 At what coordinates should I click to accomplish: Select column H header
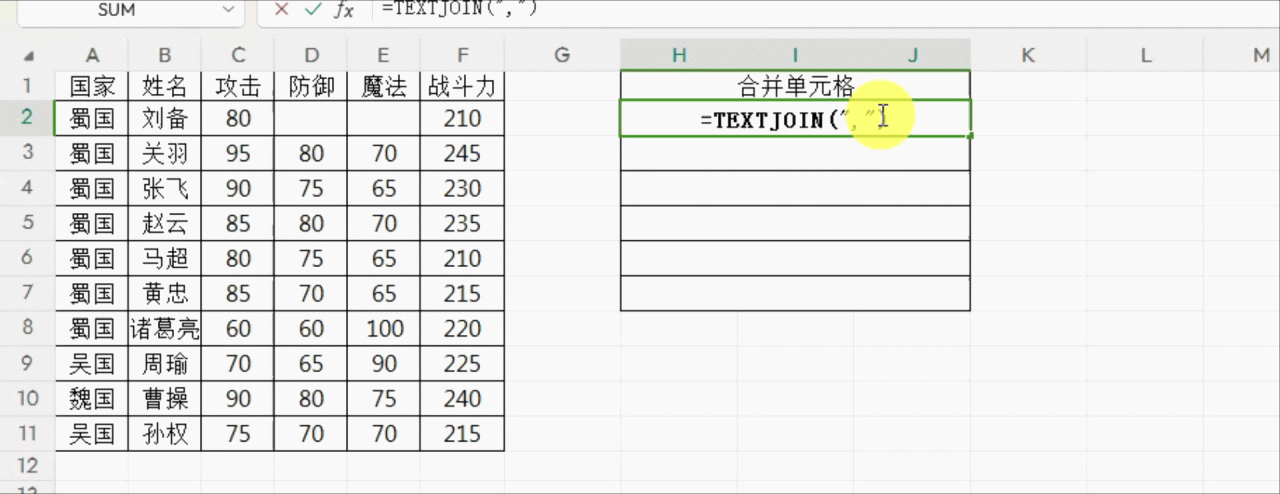tap(679, 55)
